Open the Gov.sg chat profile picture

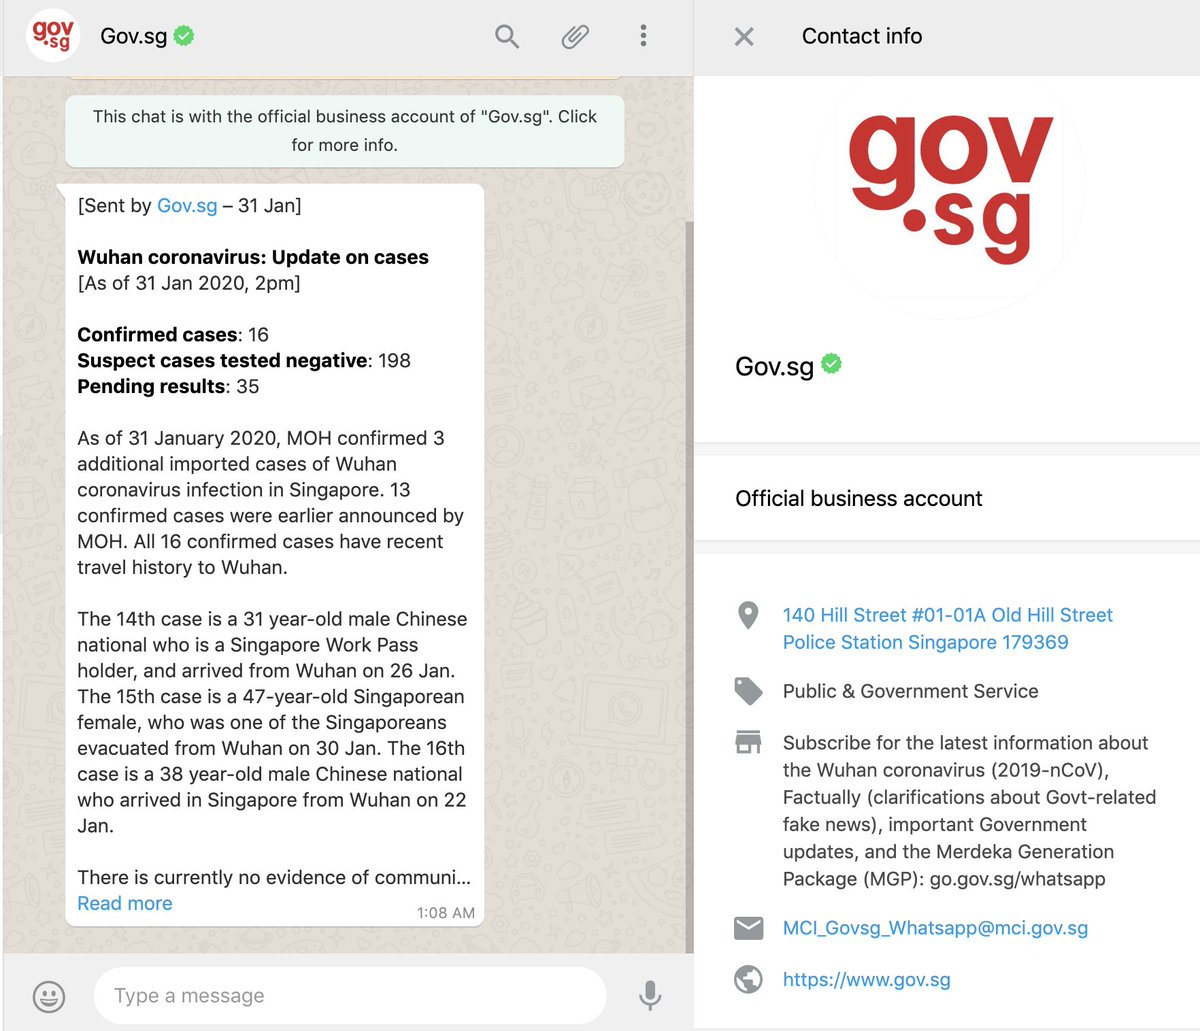click(52, 36)
